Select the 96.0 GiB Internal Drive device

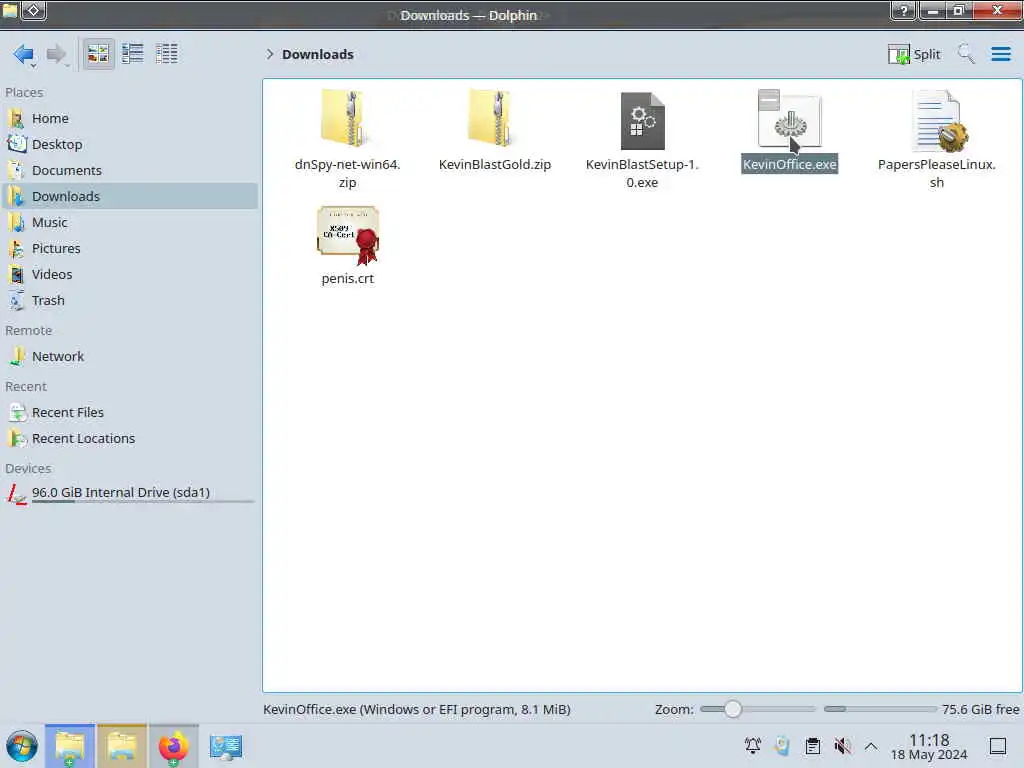[x=129, y=493]
